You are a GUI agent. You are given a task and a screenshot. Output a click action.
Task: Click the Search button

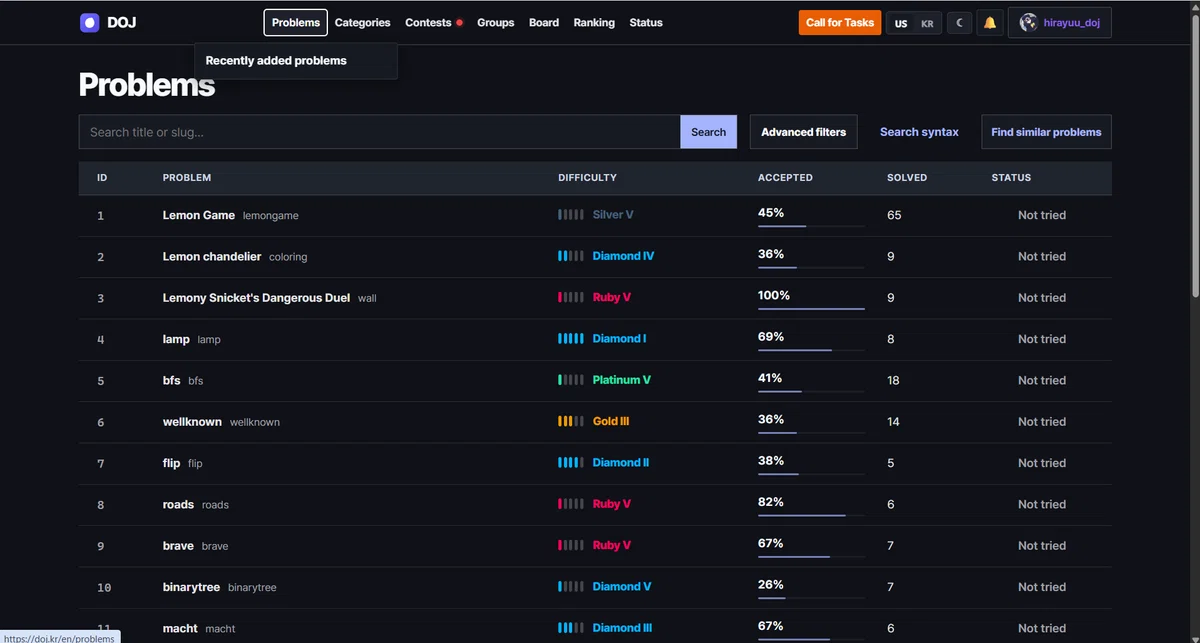tap(709, 132)
